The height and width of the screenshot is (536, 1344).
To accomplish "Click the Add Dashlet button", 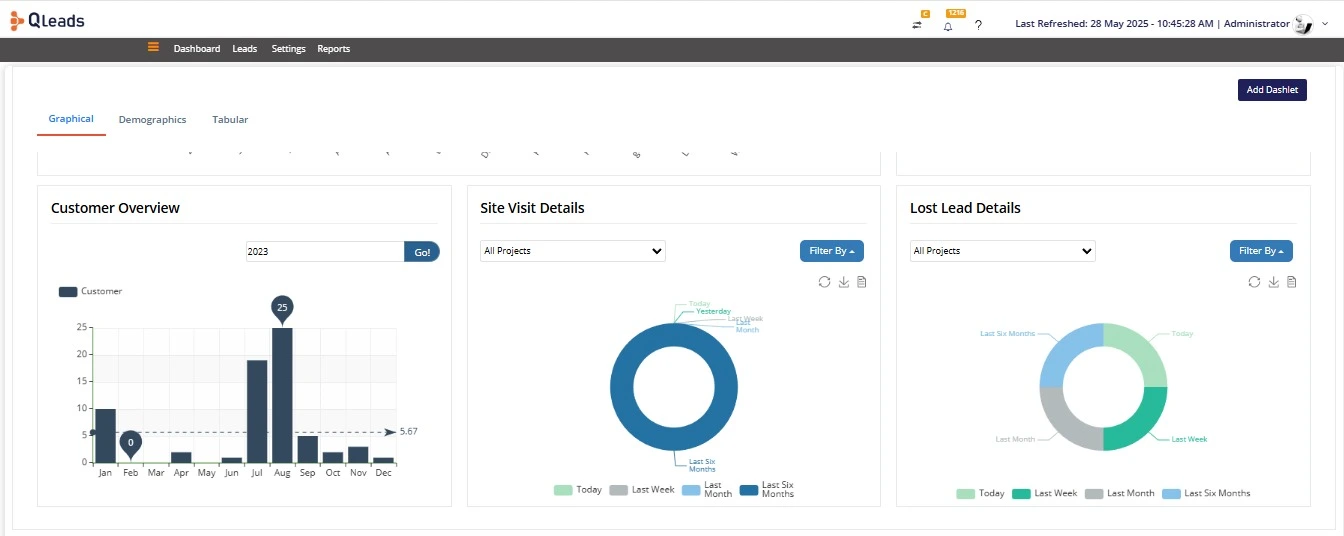I will click(x=1272, y=90).
